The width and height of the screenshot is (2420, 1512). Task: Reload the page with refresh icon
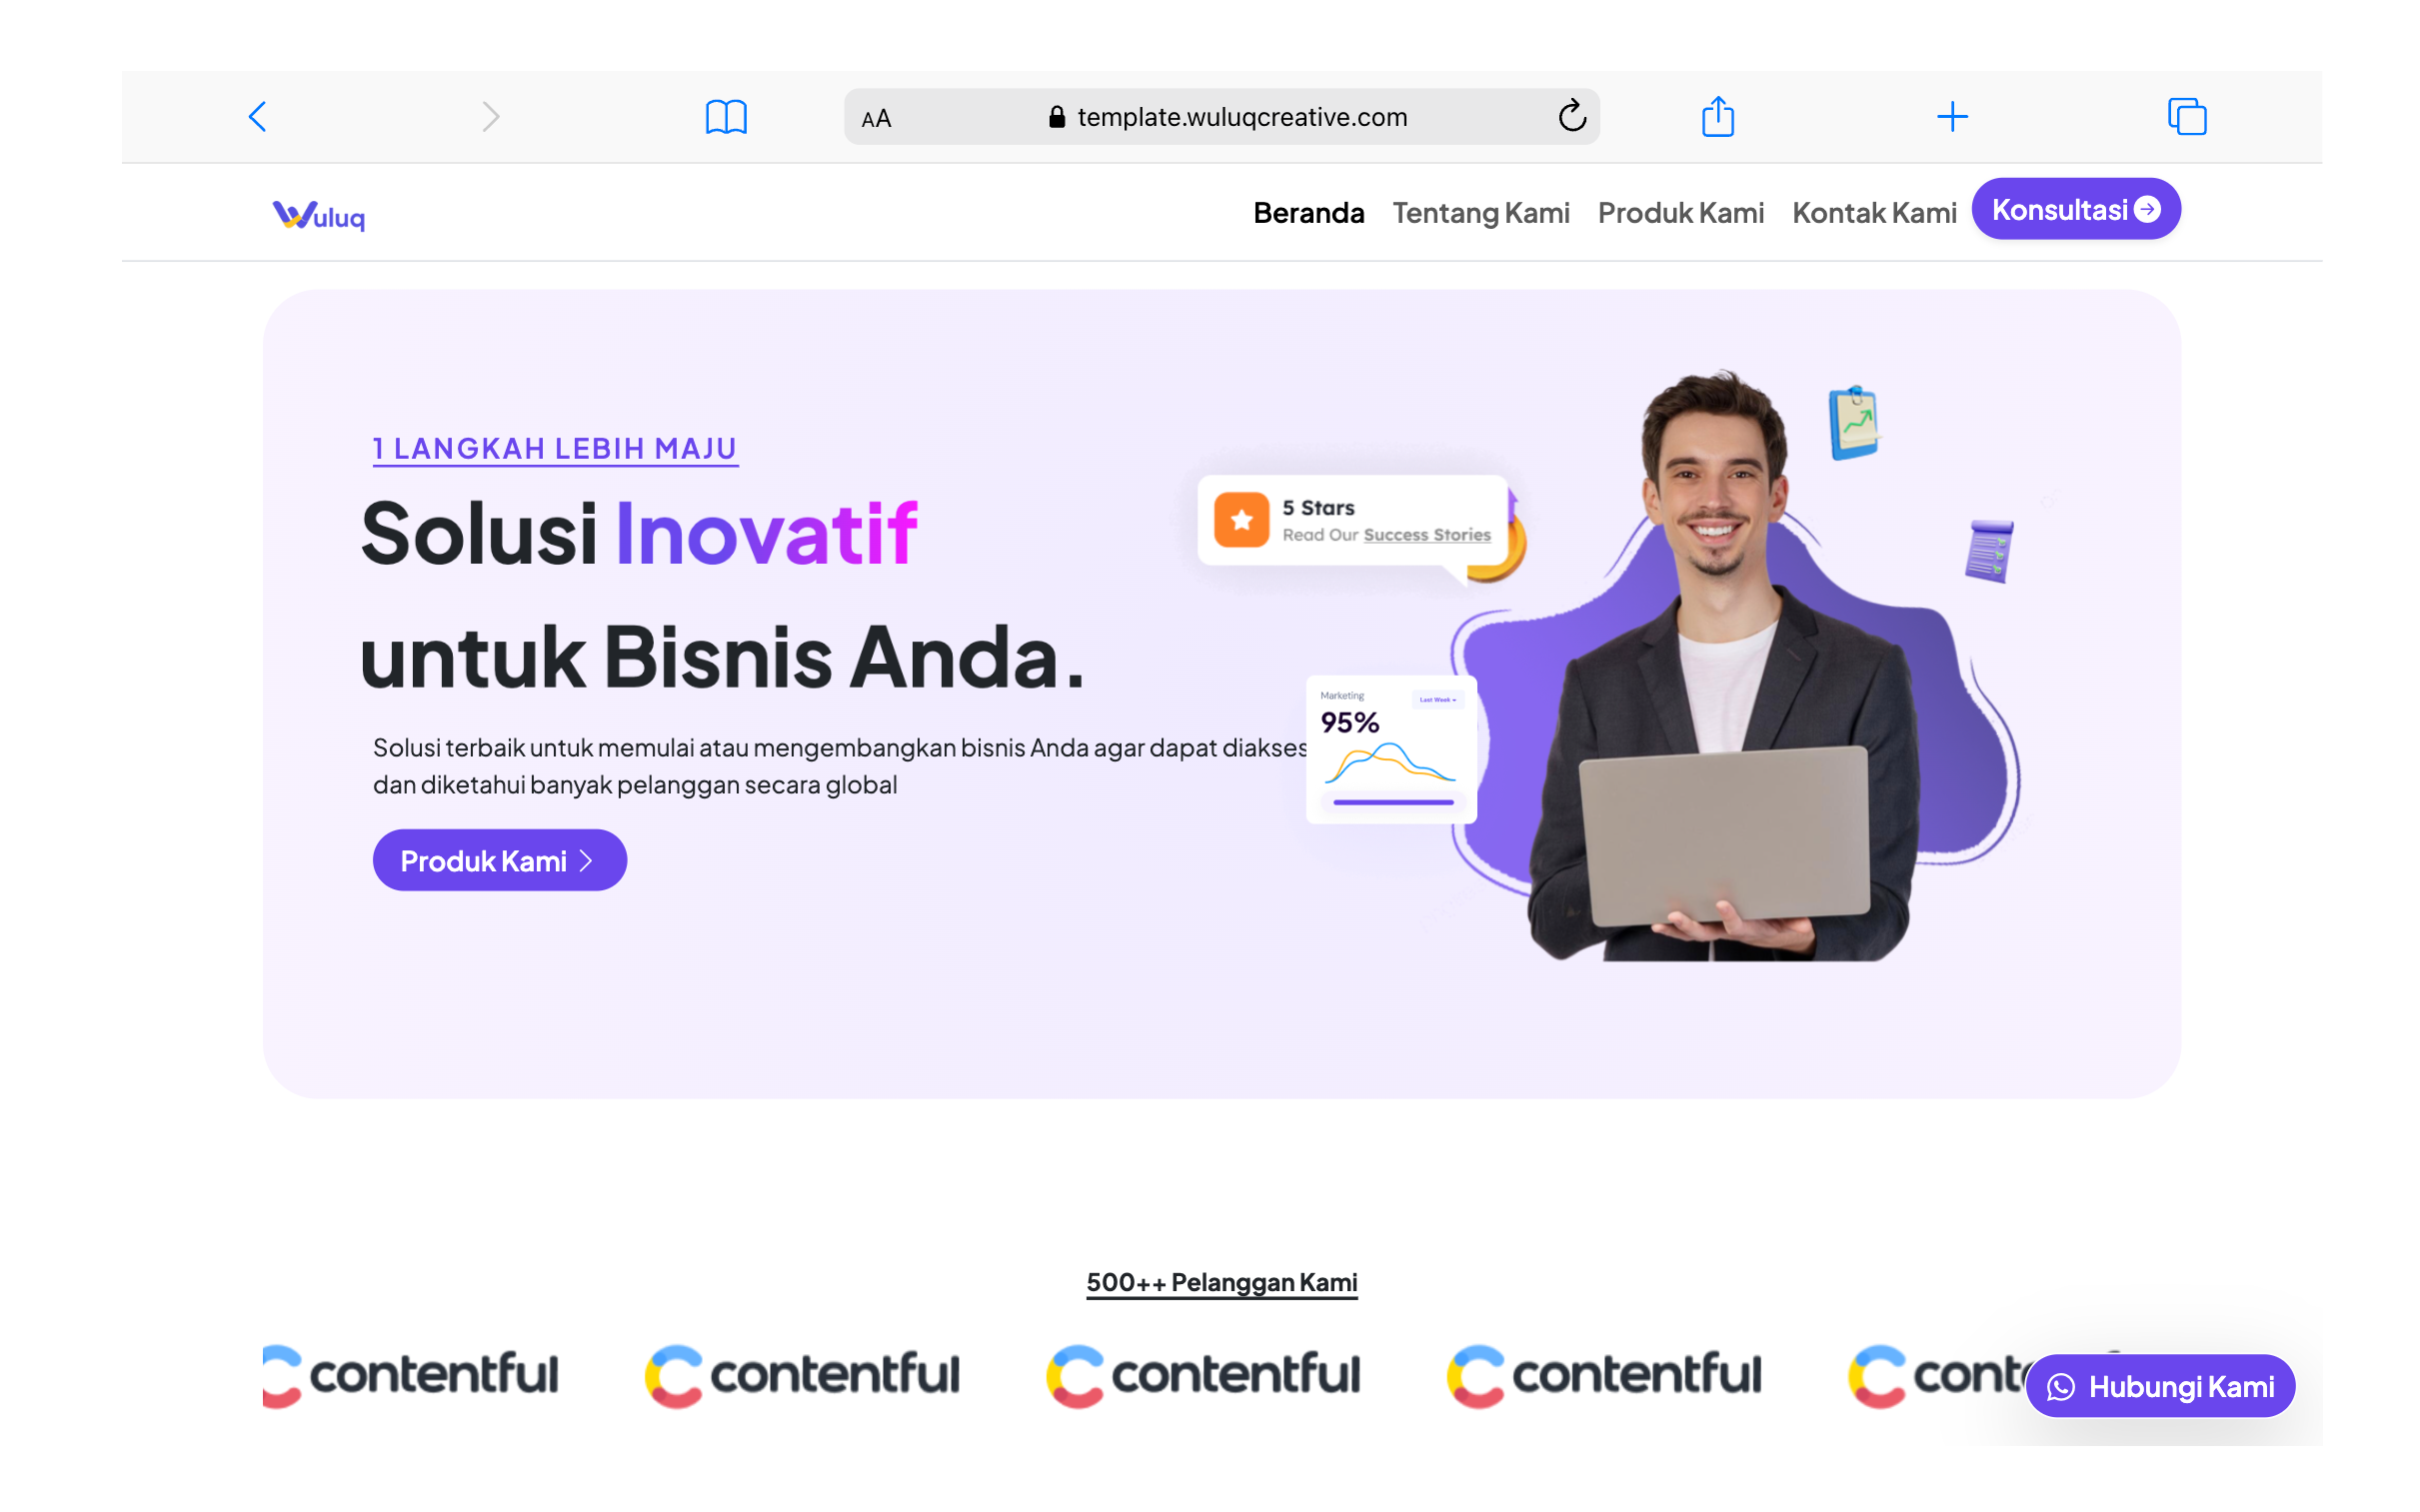[1571, 116]
